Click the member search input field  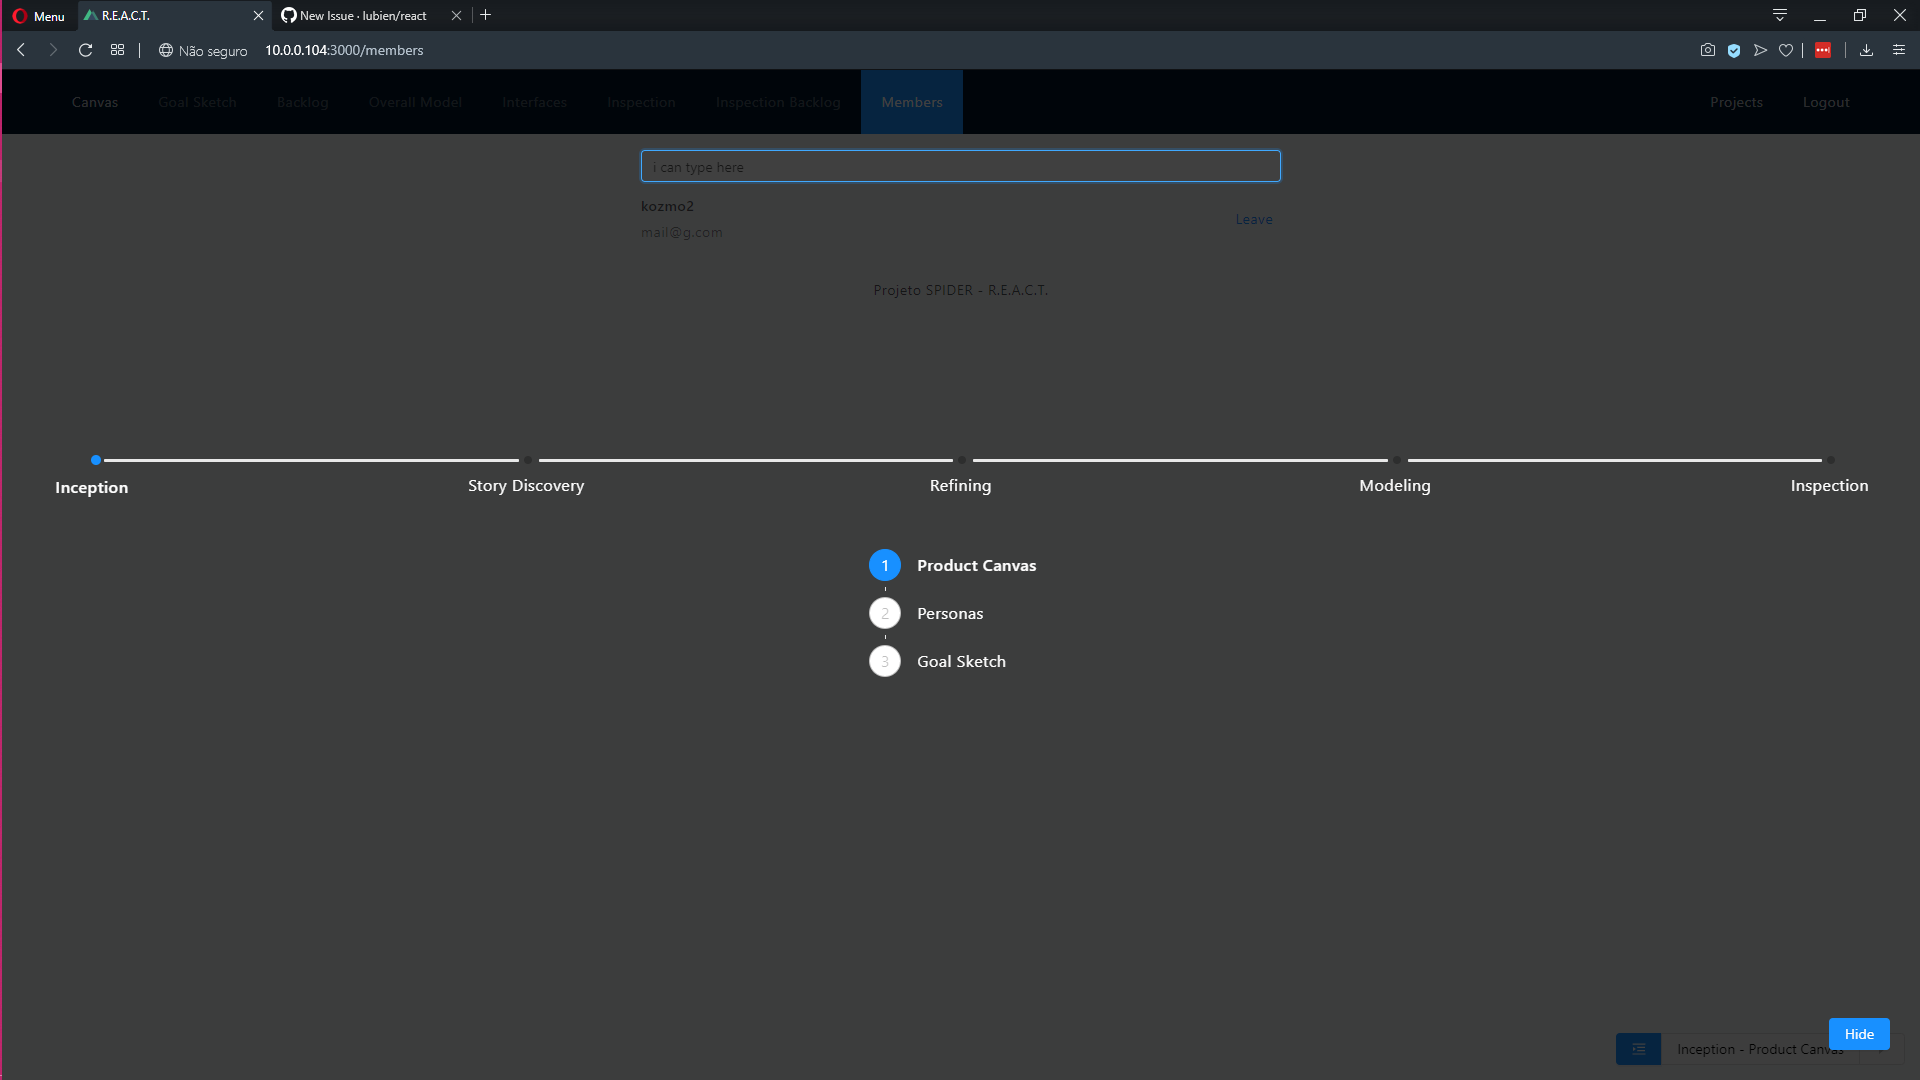[x=960, y=167]
